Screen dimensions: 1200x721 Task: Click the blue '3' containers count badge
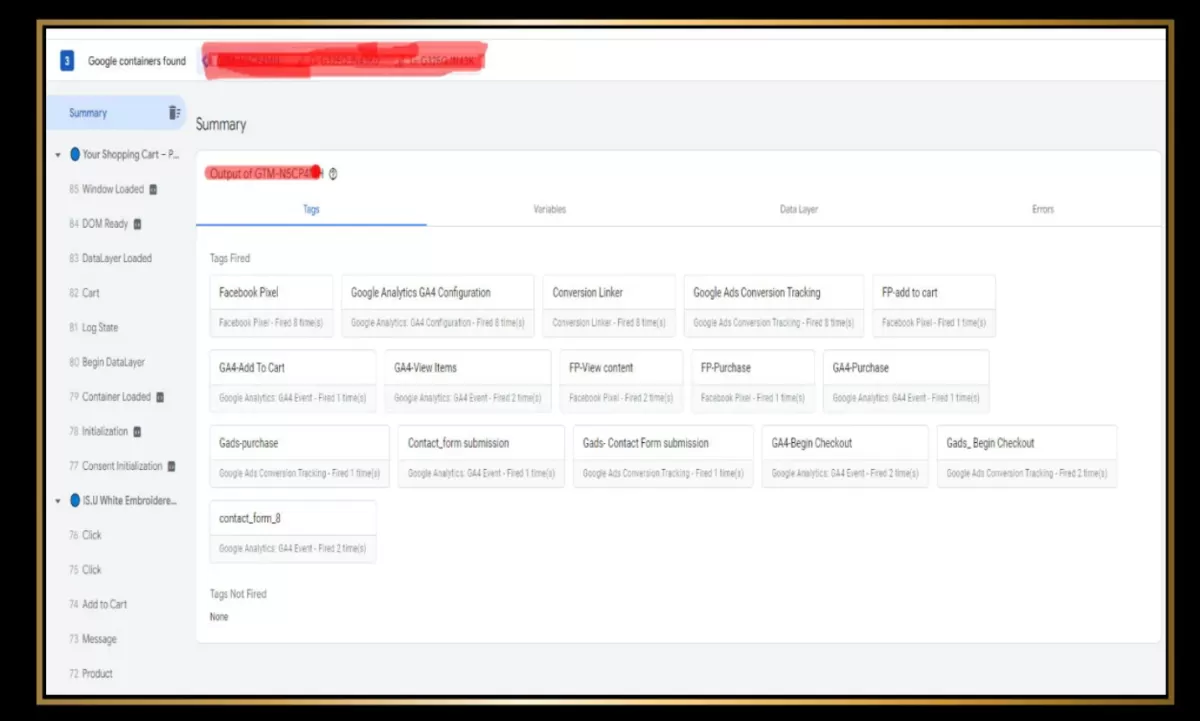67,61
